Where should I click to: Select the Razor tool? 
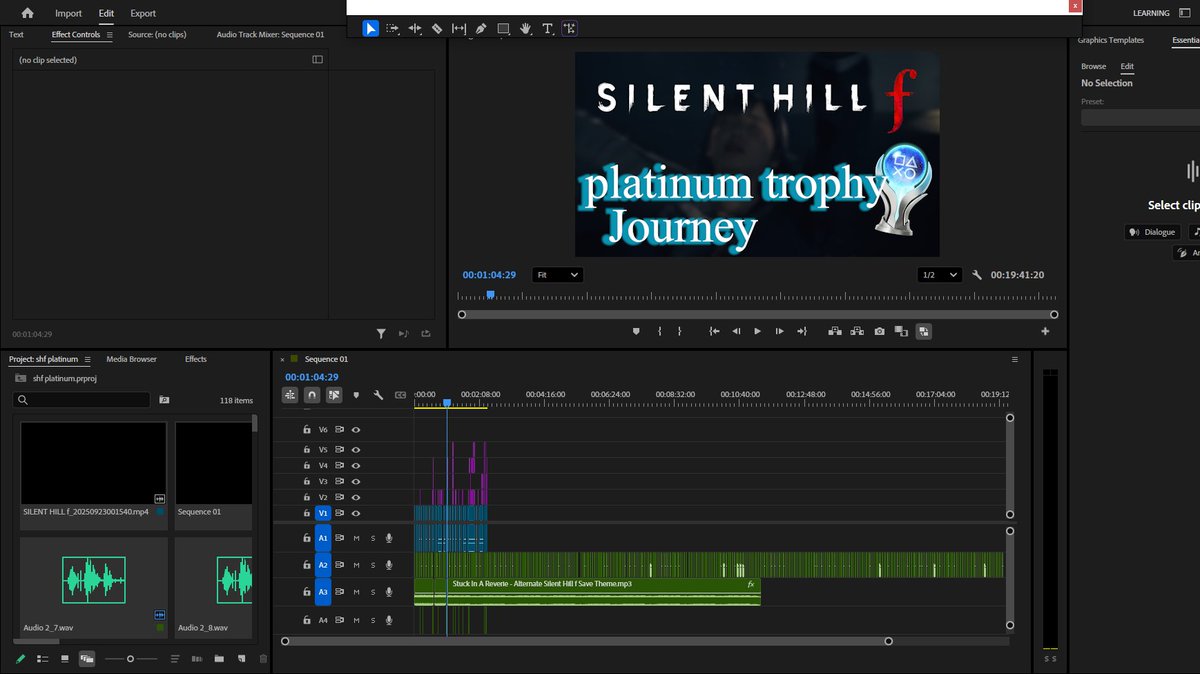click(437, 29)
